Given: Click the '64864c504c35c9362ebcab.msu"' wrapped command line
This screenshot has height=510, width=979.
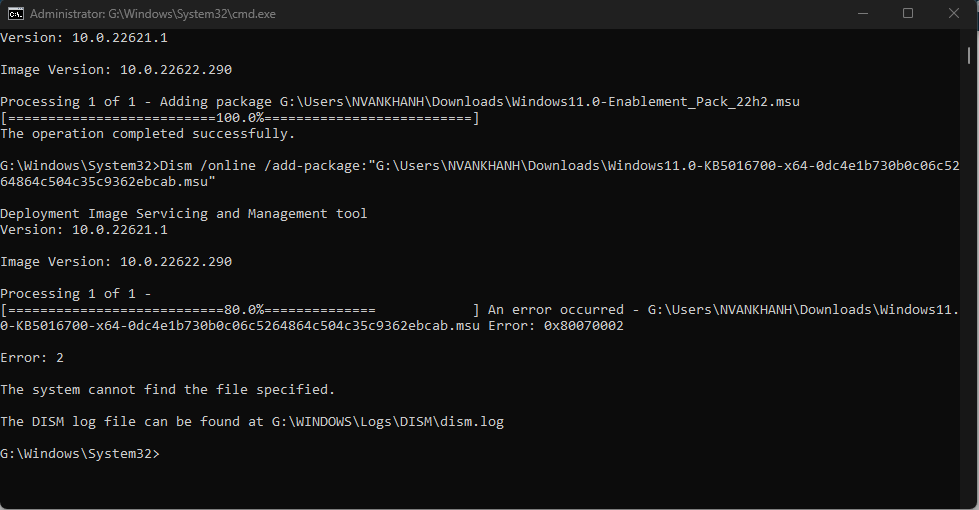Looking at the screenshot, I should click(108, 182).
